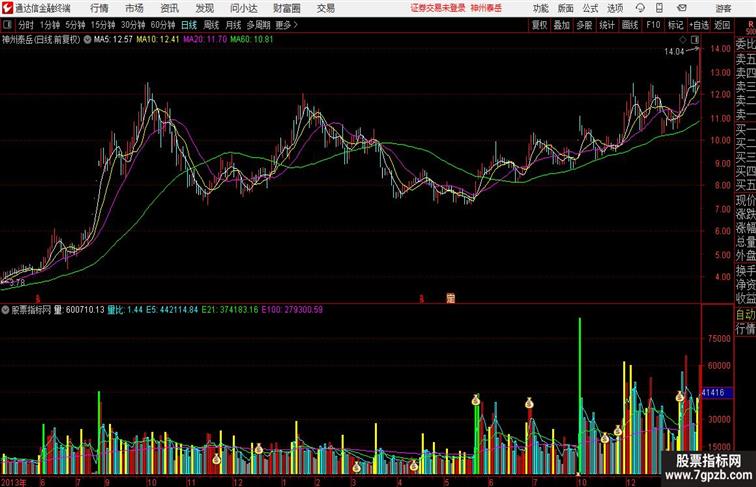Select the 周线 weekly chart tab
The height and width of the screenshot is (487, 756).
pos(211,25)
